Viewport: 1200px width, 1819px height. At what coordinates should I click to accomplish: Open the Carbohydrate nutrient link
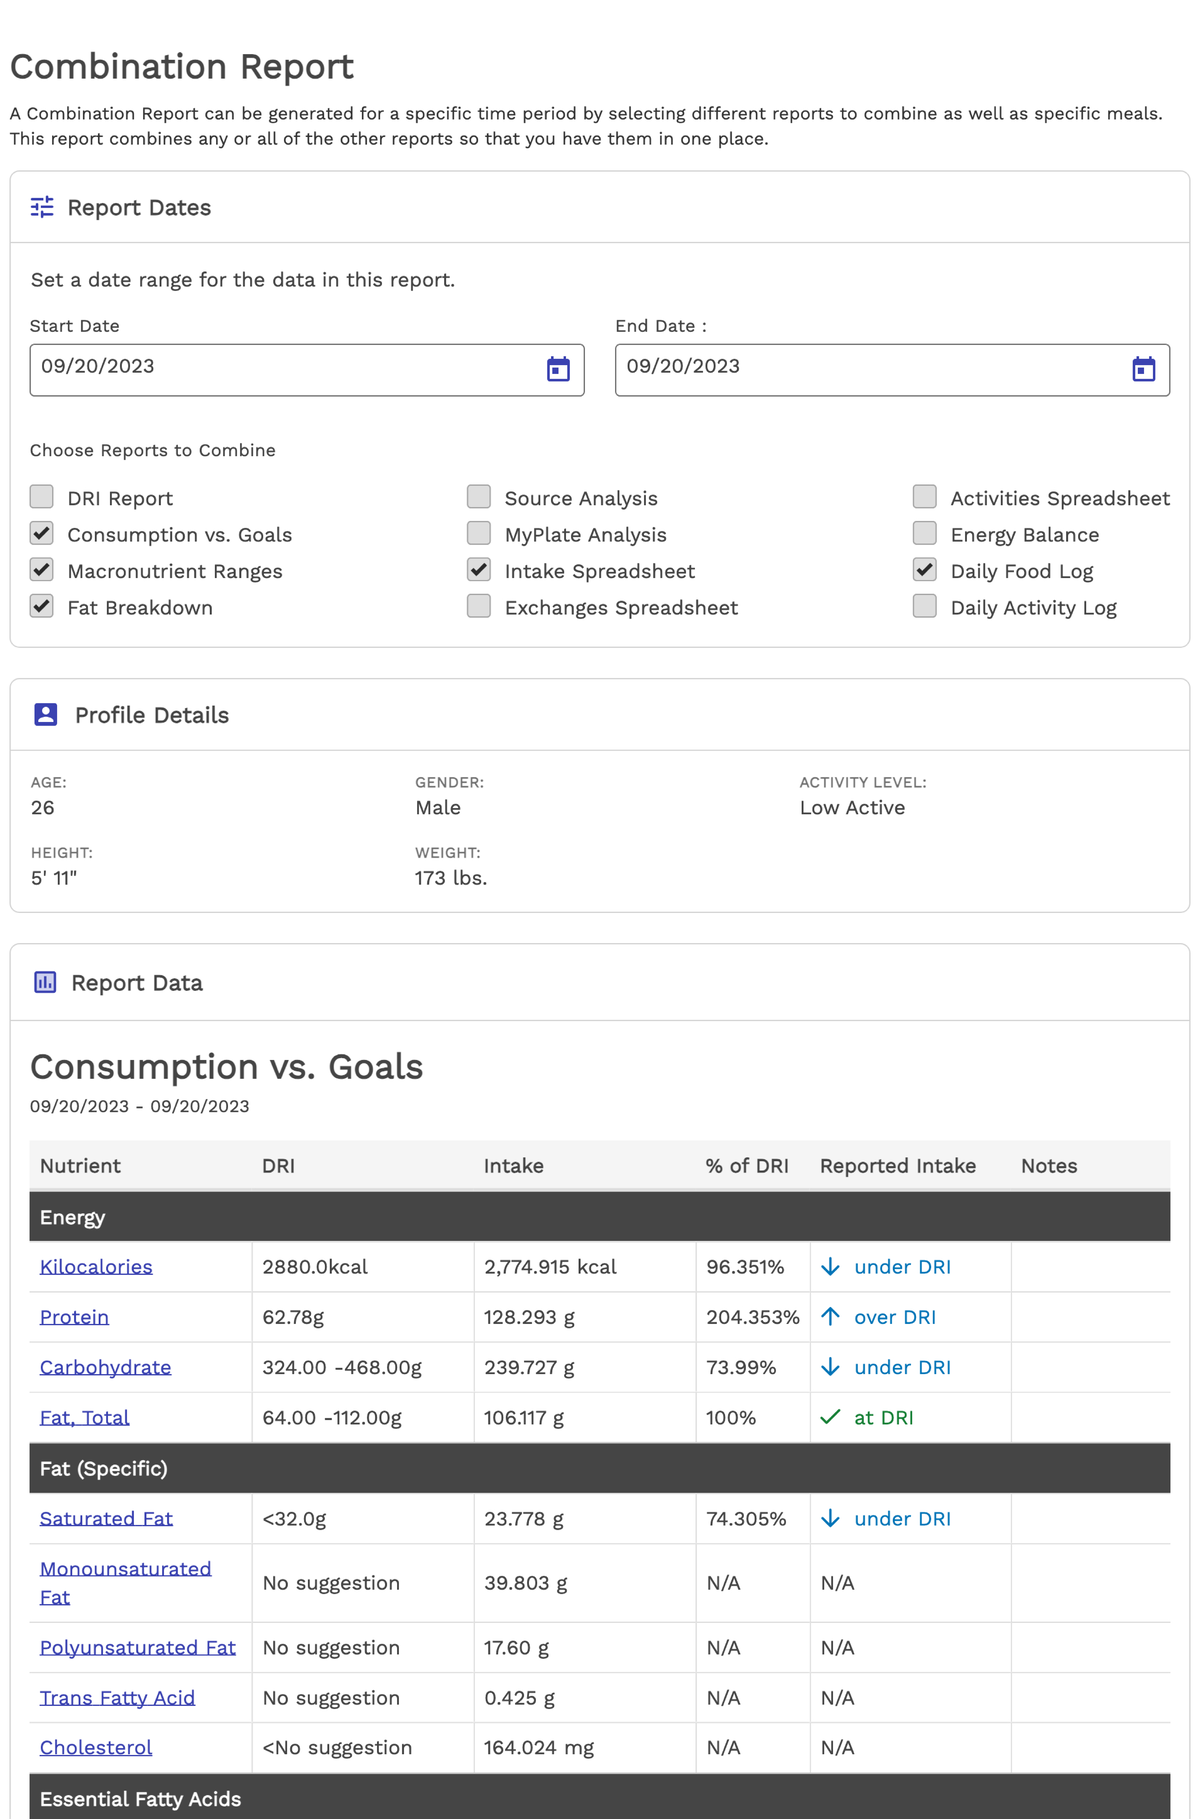pos(105,1366)
